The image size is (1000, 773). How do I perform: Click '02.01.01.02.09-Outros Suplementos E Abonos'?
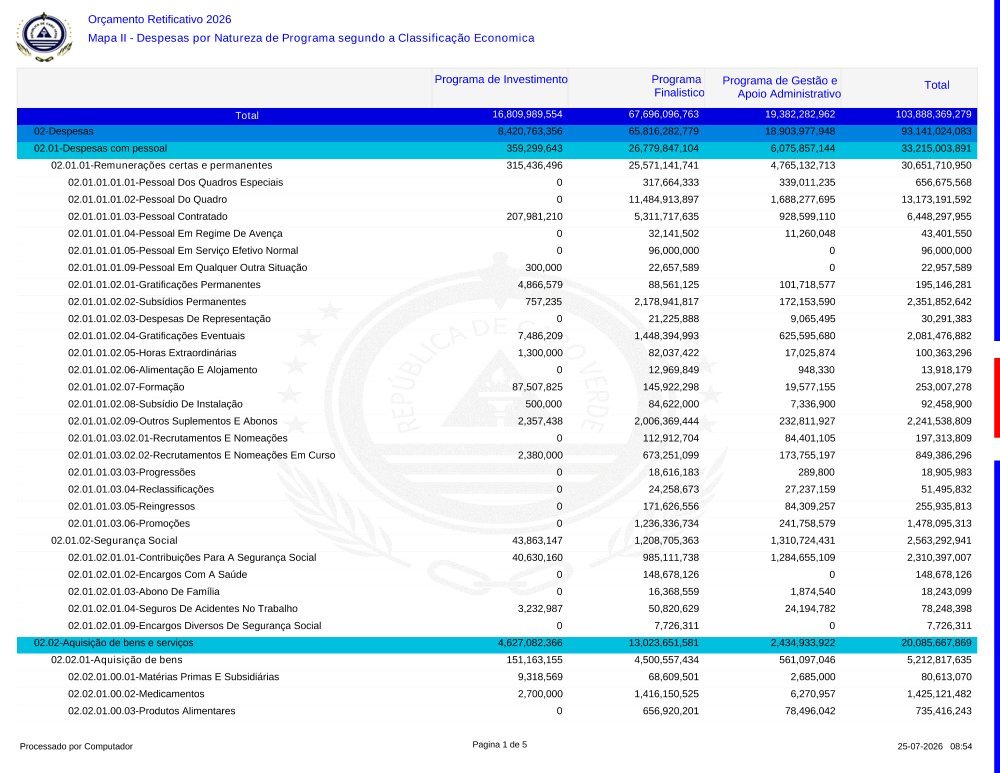click(172, 422)
